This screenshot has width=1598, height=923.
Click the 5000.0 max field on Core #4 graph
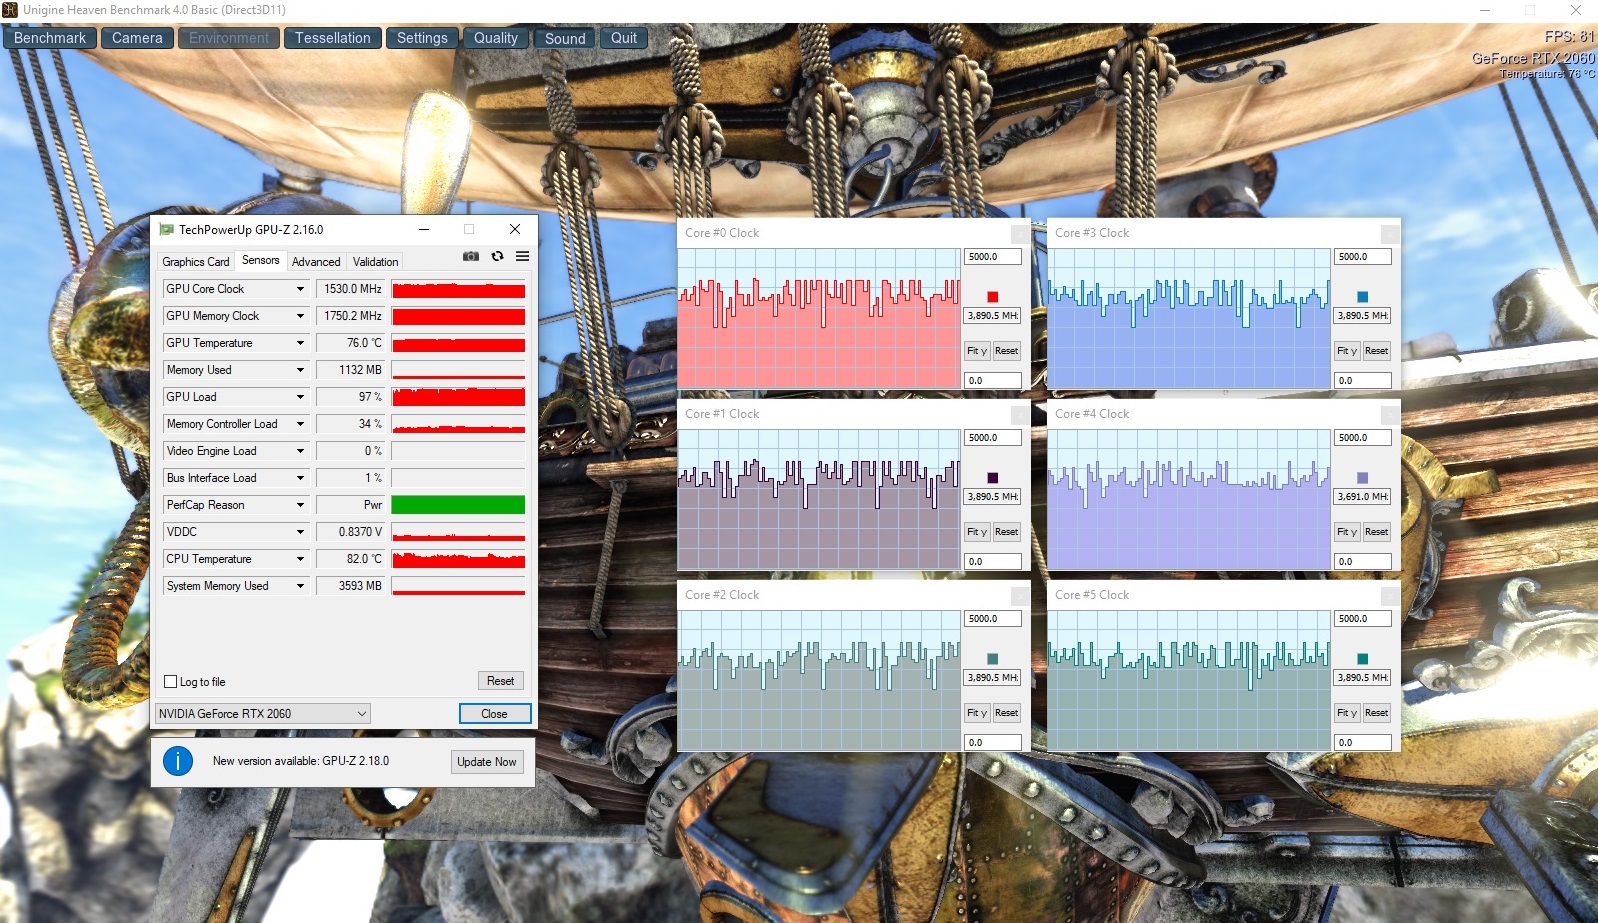1363,438
